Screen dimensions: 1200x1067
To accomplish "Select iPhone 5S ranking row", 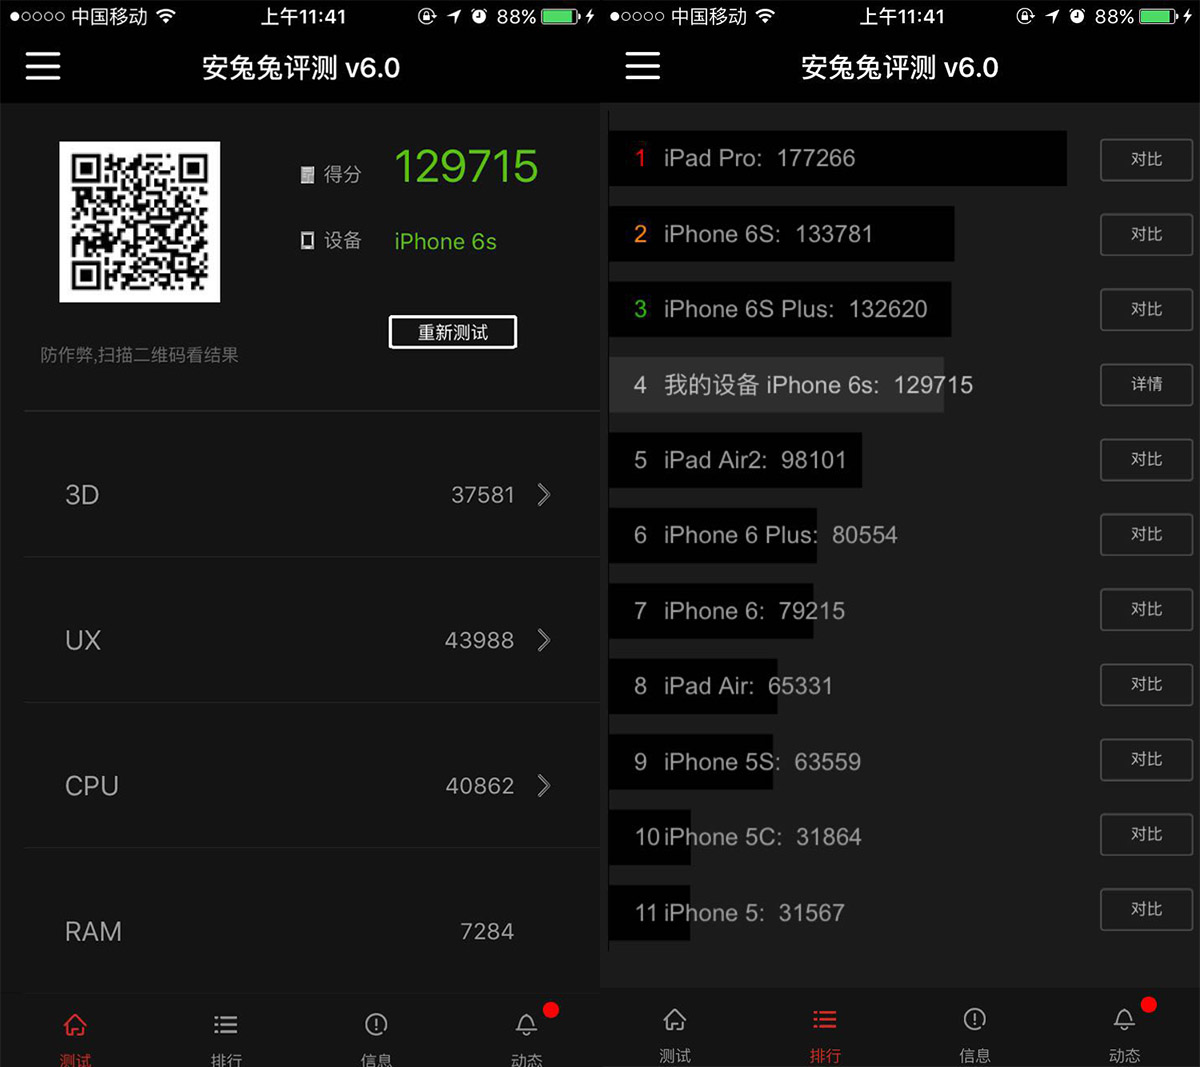I will [736, 762].
